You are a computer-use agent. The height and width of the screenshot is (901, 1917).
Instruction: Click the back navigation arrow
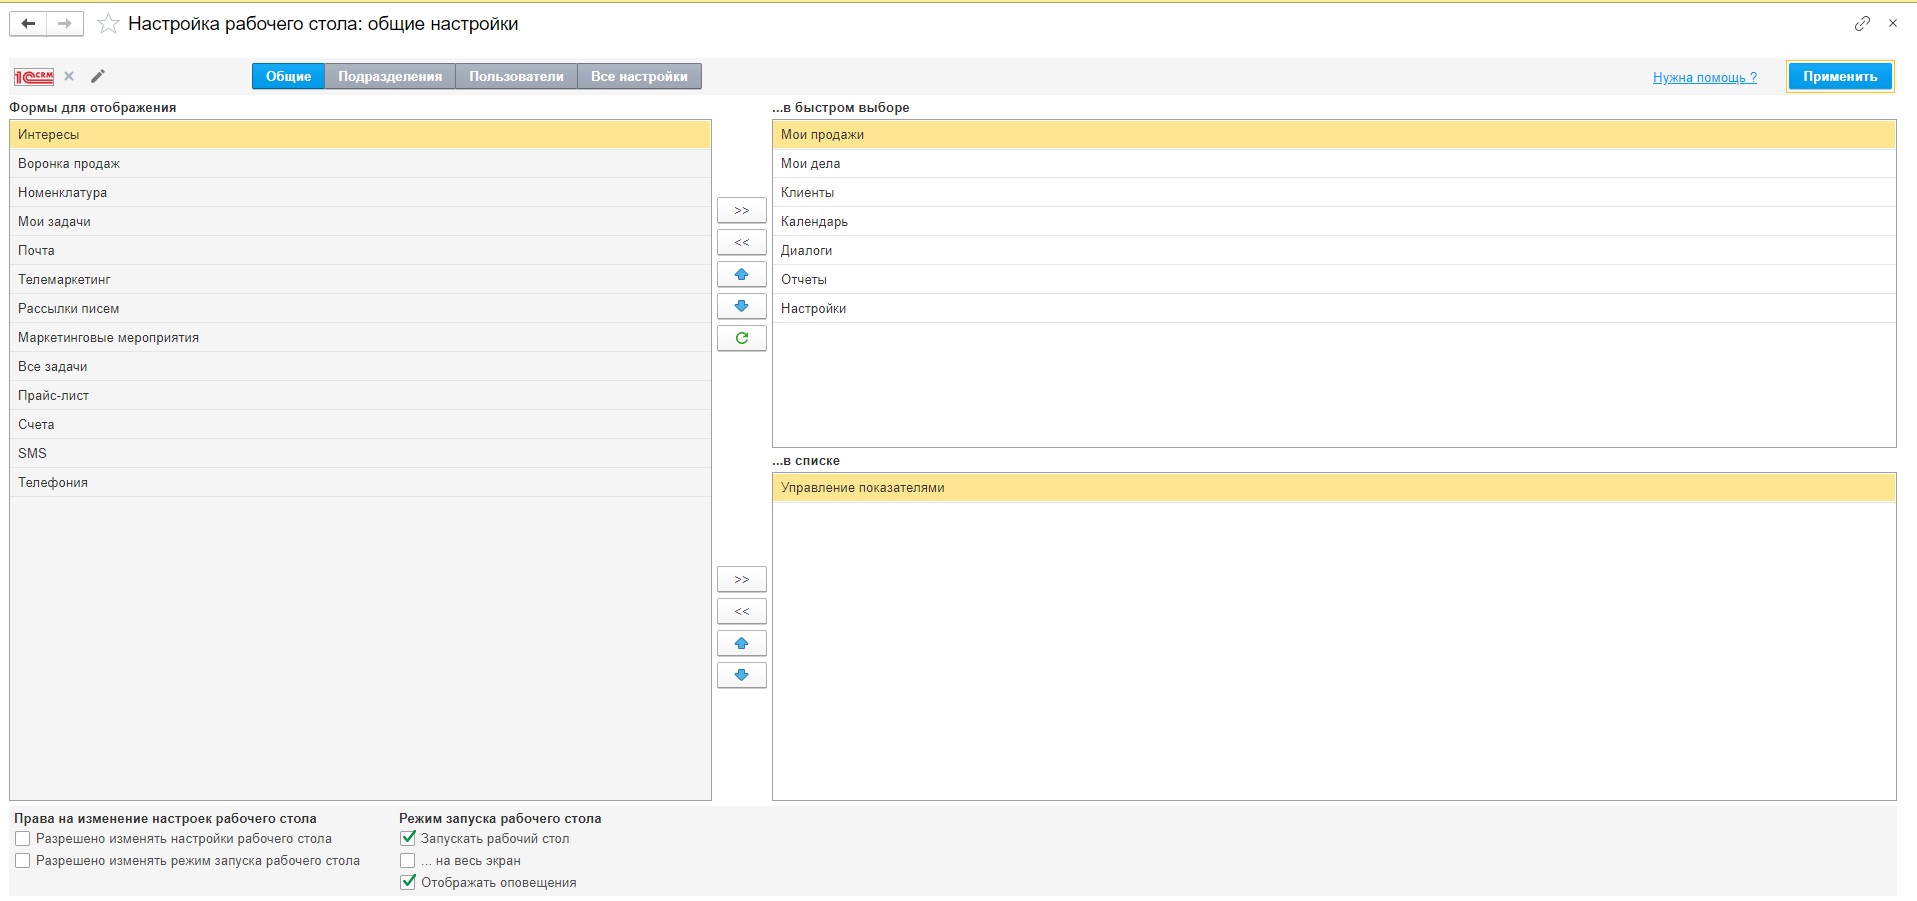[28, 24]
